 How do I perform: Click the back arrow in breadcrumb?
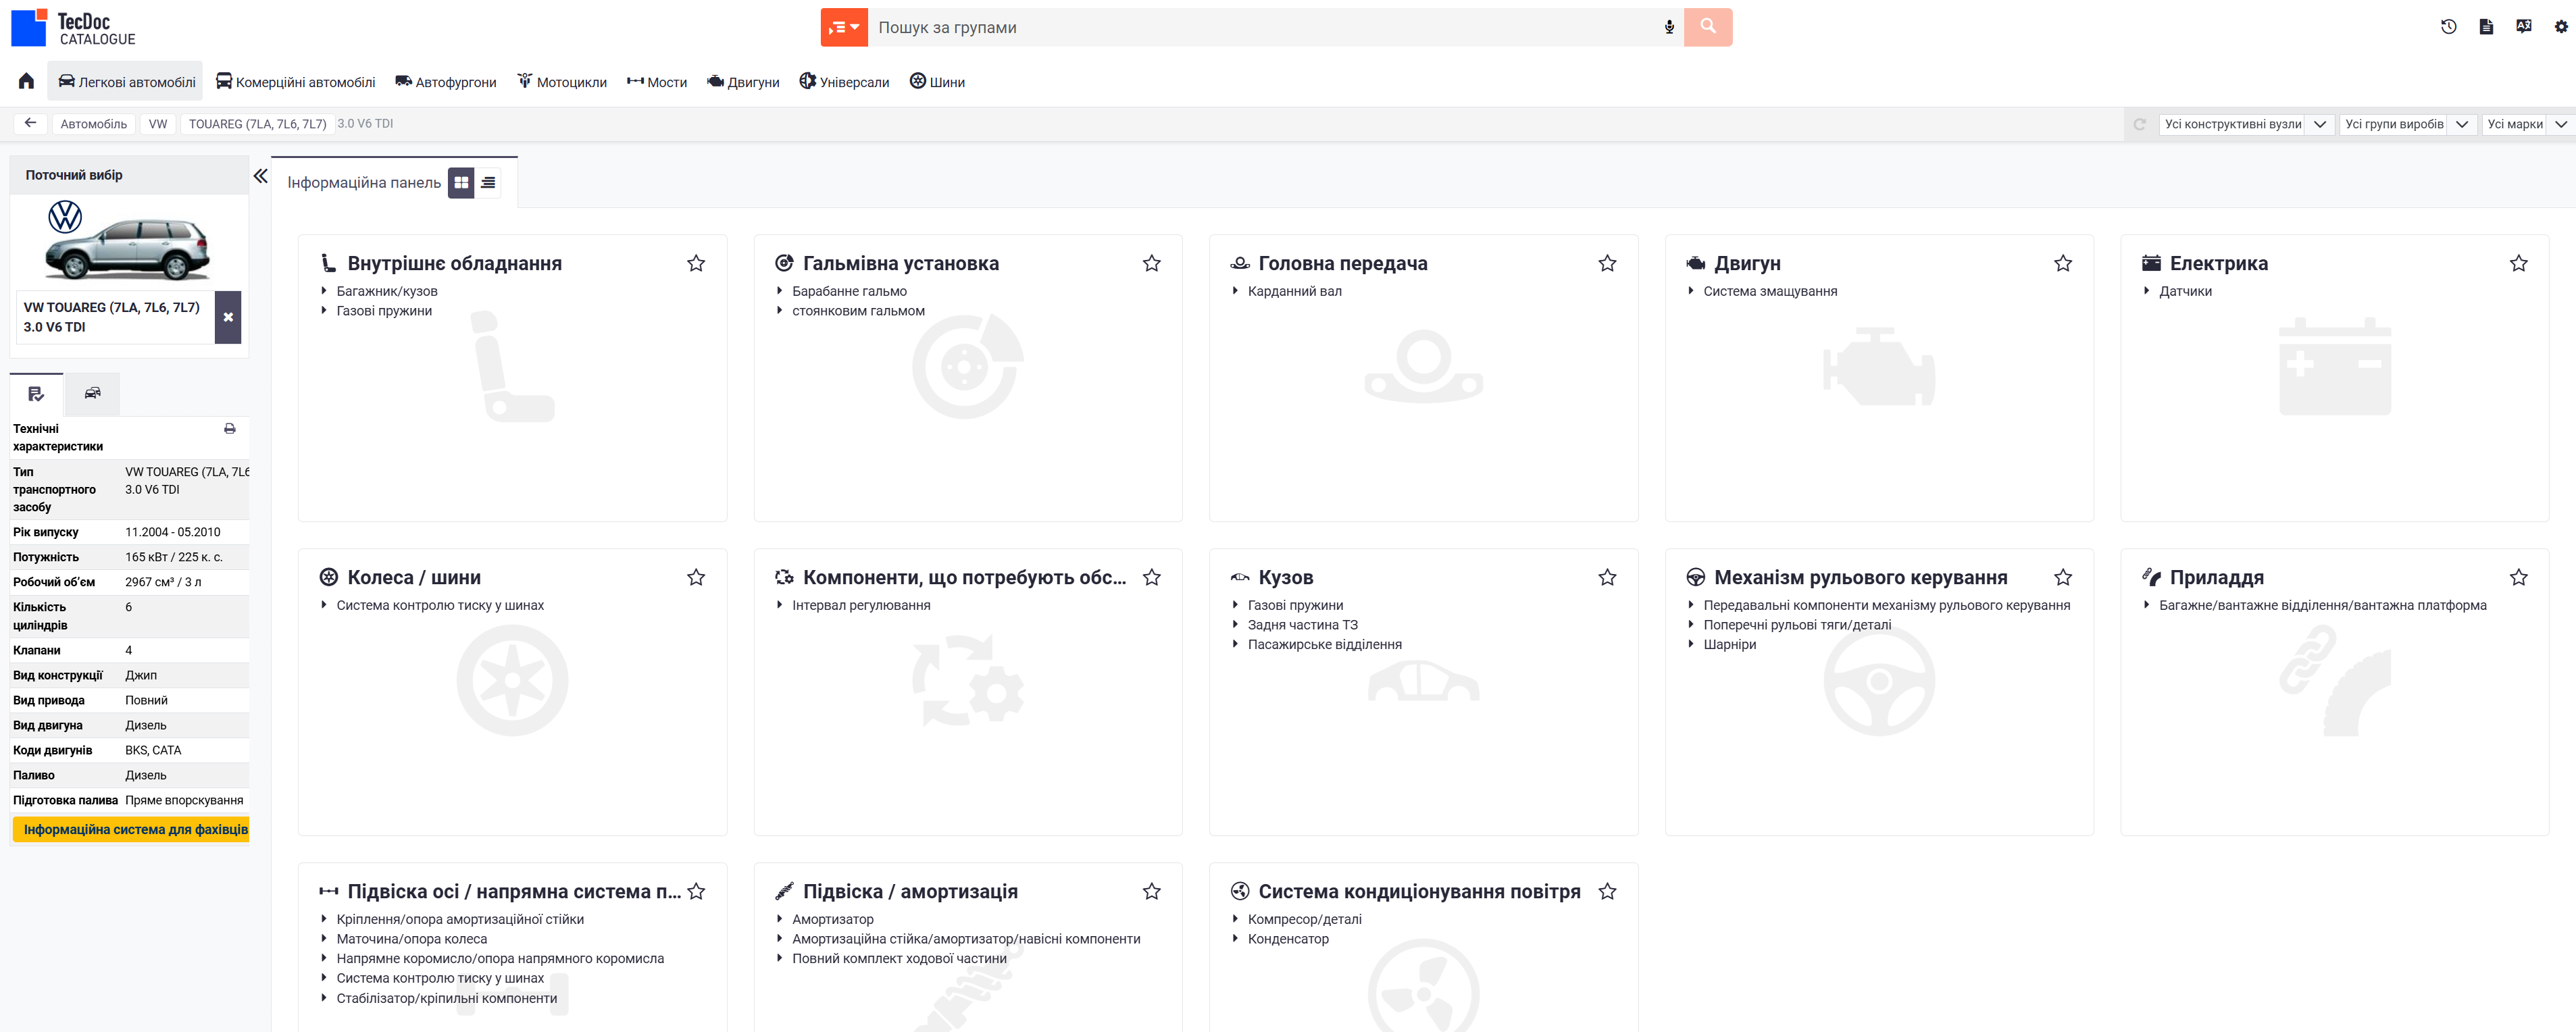pyautogui.click(x=31, y=123)
